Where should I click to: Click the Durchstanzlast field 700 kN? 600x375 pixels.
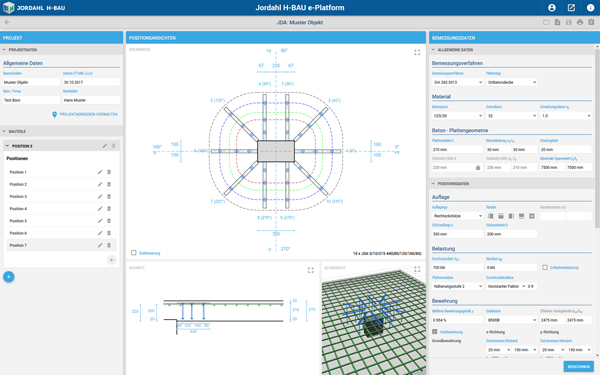click(x=458, y=267)
